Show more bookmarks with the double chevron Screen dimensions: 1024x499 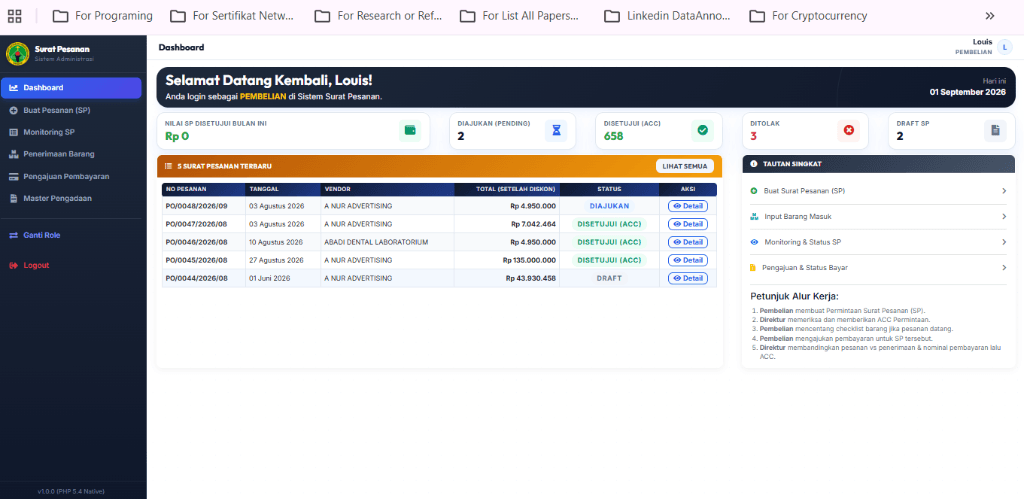[x=990, y=16]
